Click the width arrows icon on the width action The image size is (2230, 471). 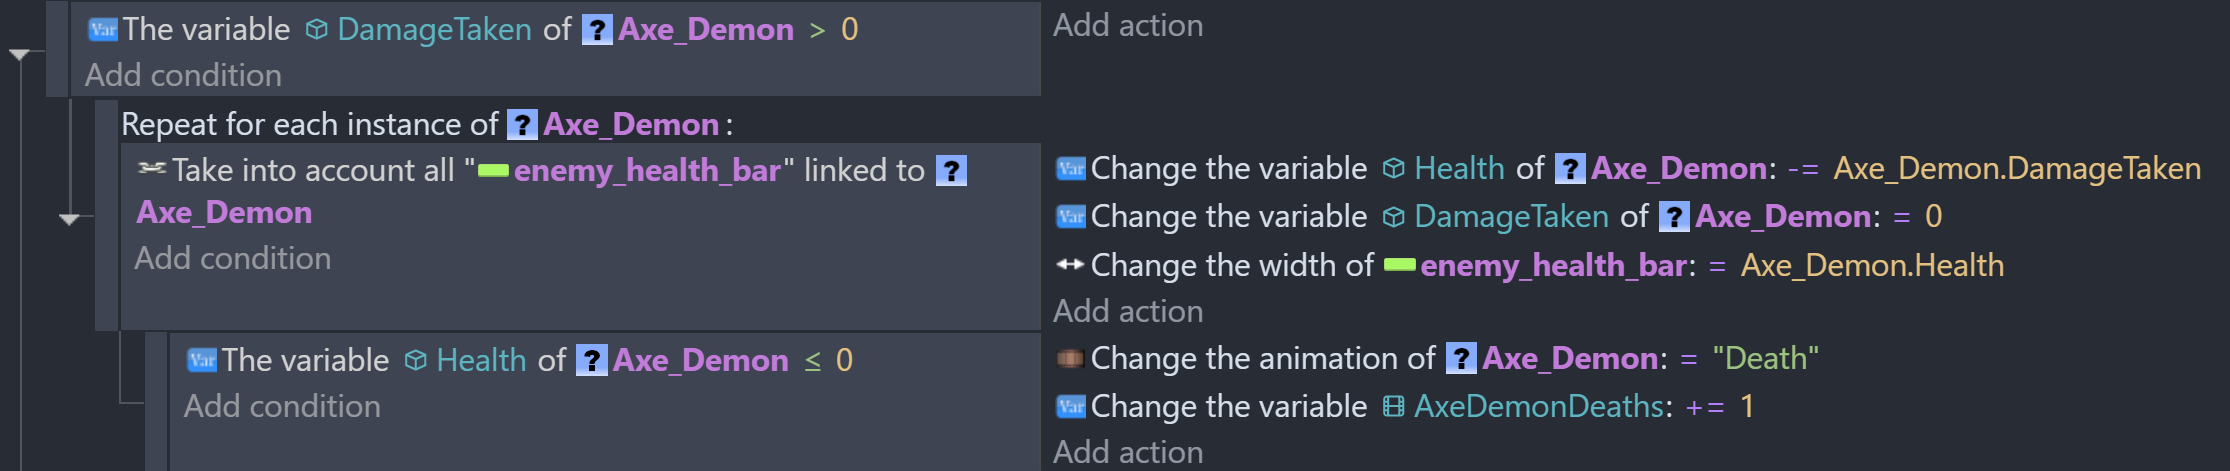pyautogui.click(x=1070, y=265)
